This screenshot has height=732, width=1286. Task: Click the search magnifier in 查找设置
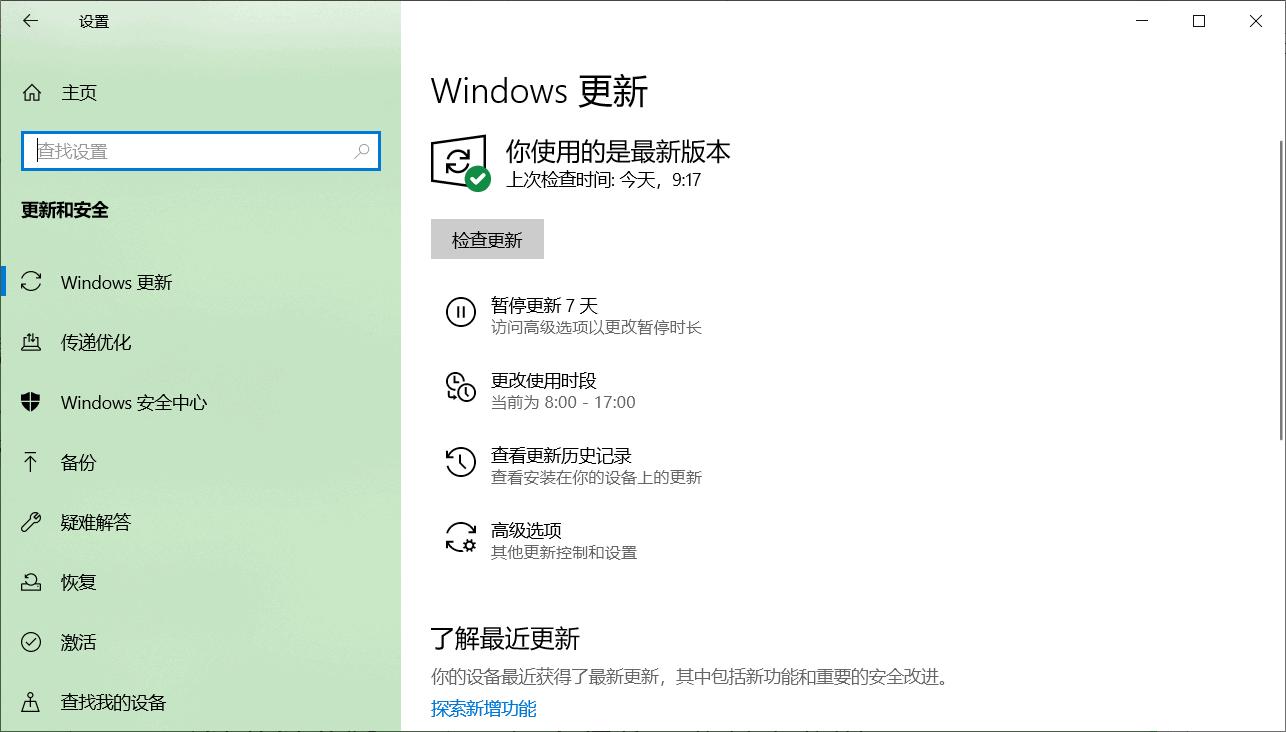click(361, 151)
